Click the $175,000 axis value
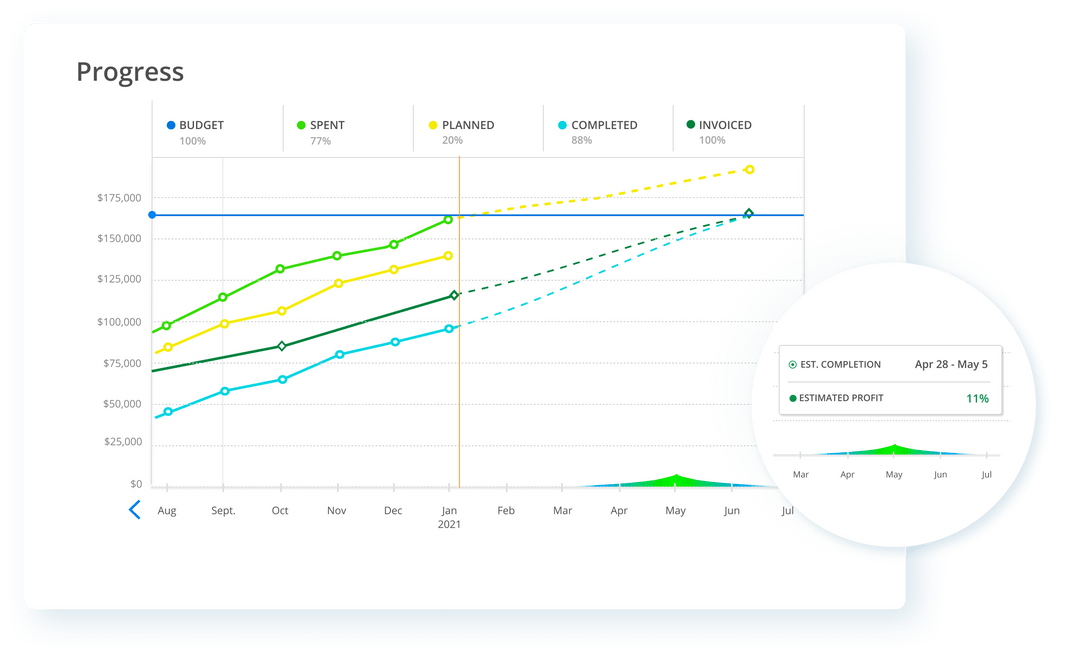 click(119, 198)
